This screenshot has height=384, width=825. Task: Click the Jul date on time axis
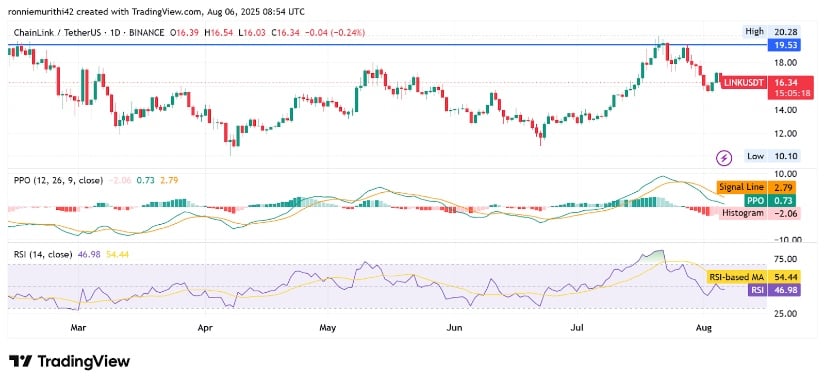point(578,328)
